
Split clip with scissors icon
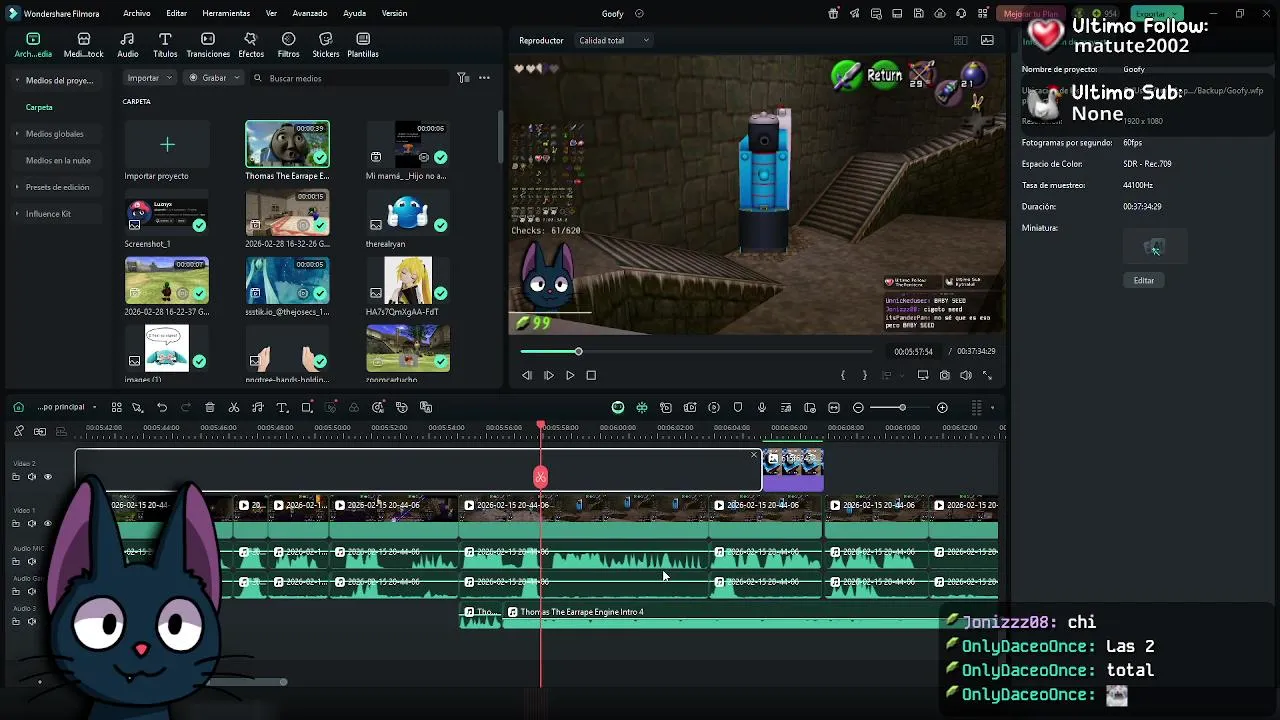[234, 408]
